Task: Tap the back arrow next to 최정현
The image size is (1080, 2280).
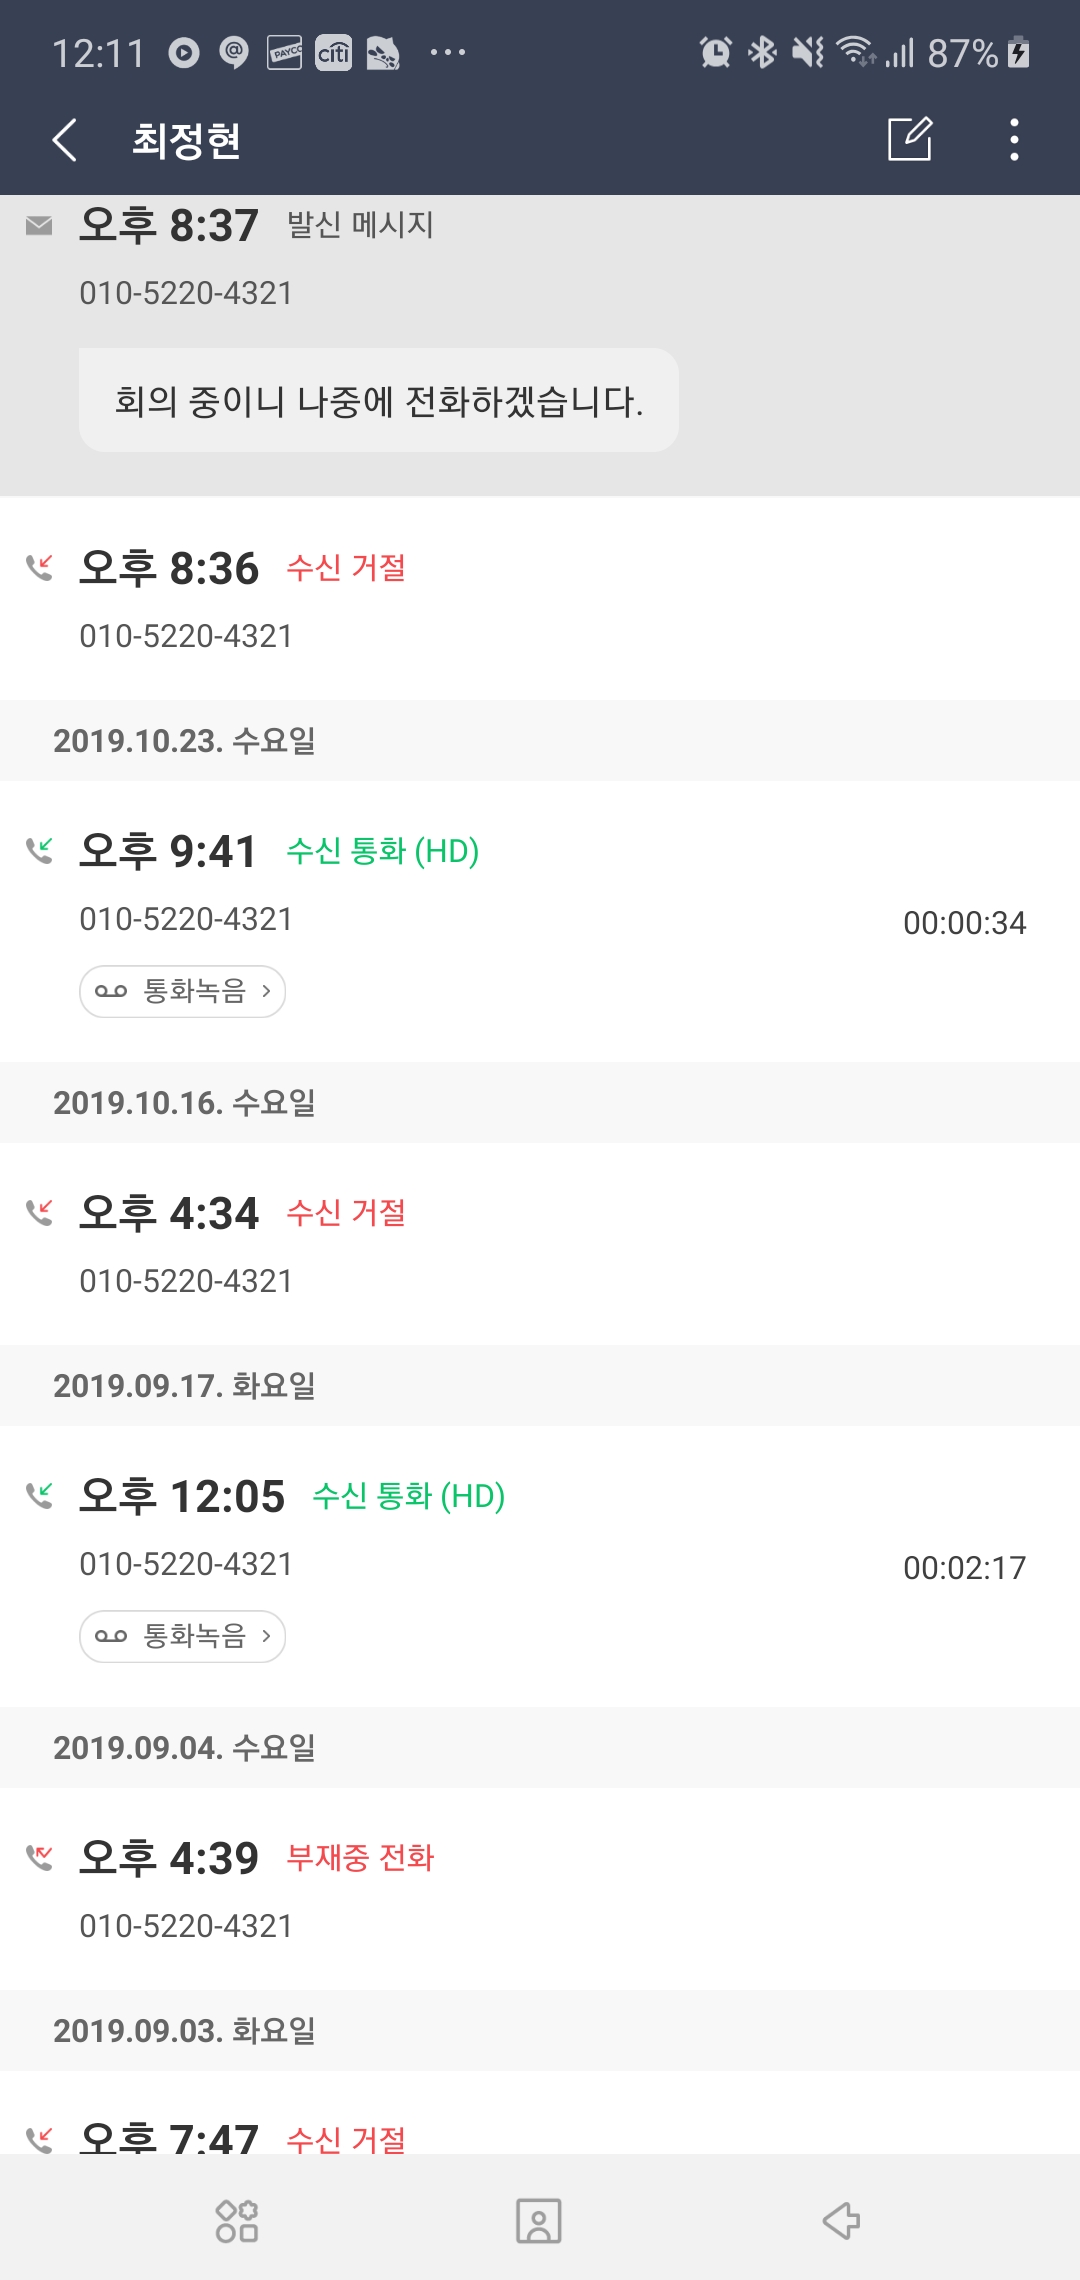Action: click(x=65, y=140)
